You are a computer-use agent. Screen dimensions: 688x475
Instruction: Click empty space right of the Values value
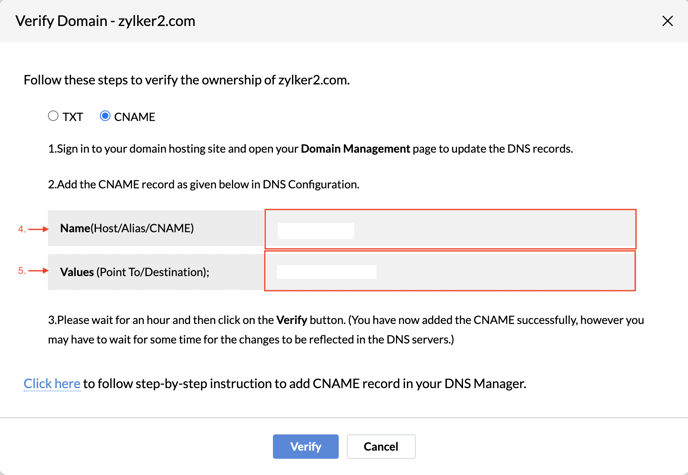pos(510,272)
